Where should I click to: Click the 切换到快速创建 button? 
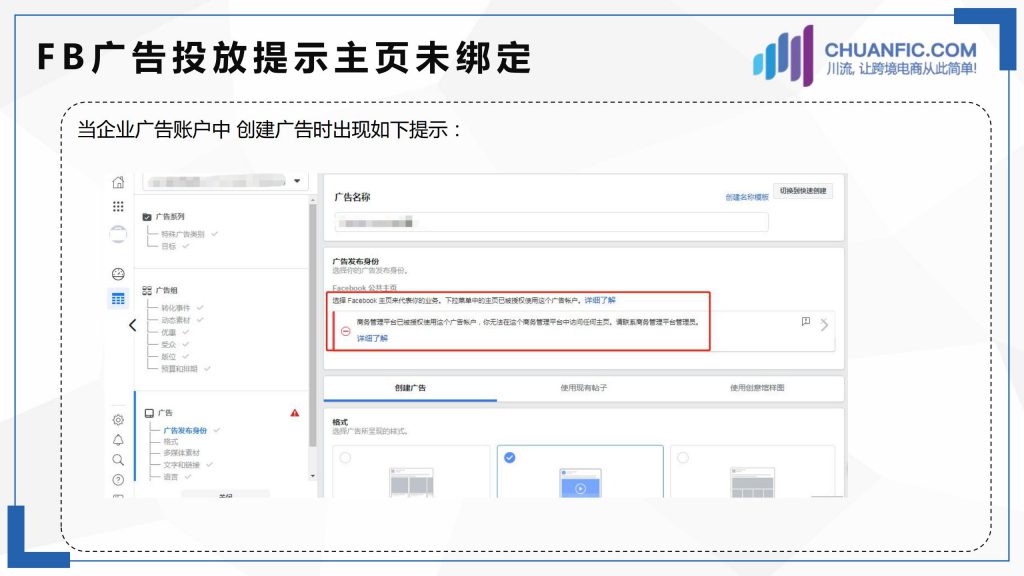coord(803,191)
